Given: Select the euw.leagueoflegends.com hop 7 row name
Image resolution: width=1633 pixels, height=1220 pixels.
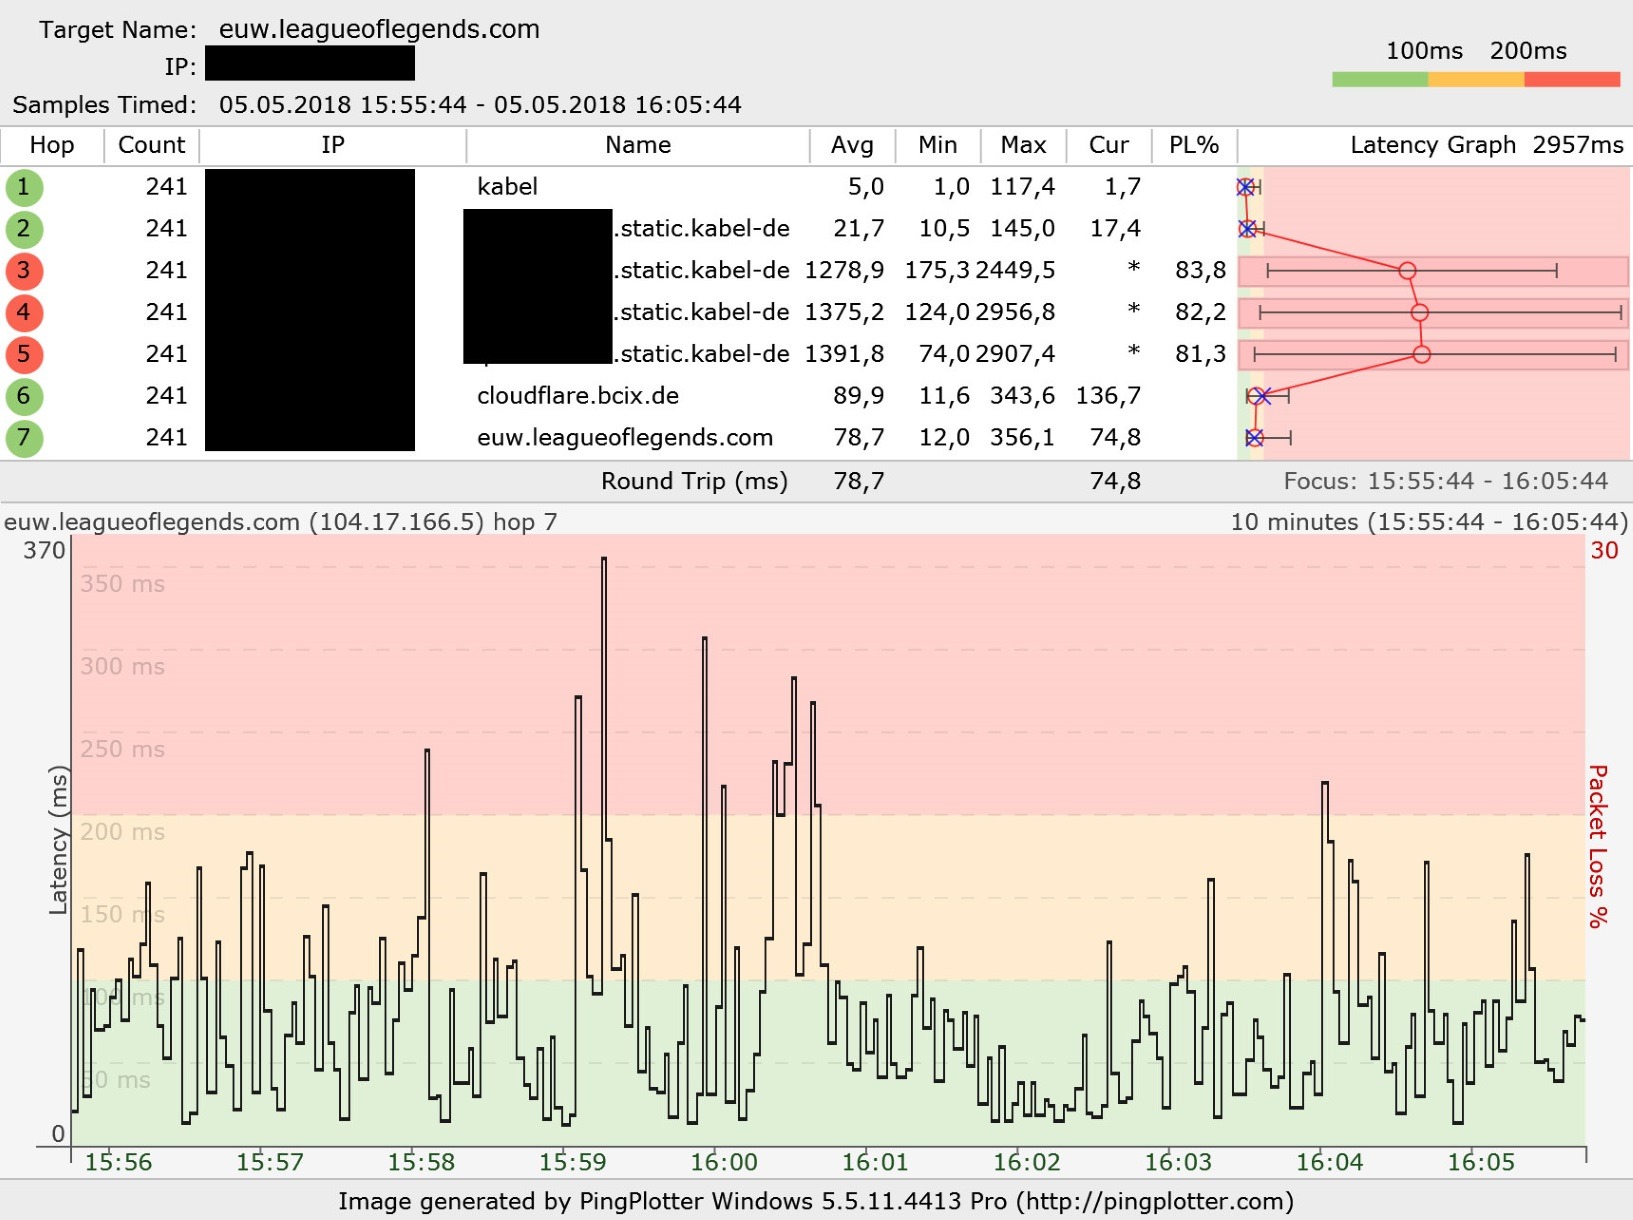Looking at the screenshot, I should 625,438.
